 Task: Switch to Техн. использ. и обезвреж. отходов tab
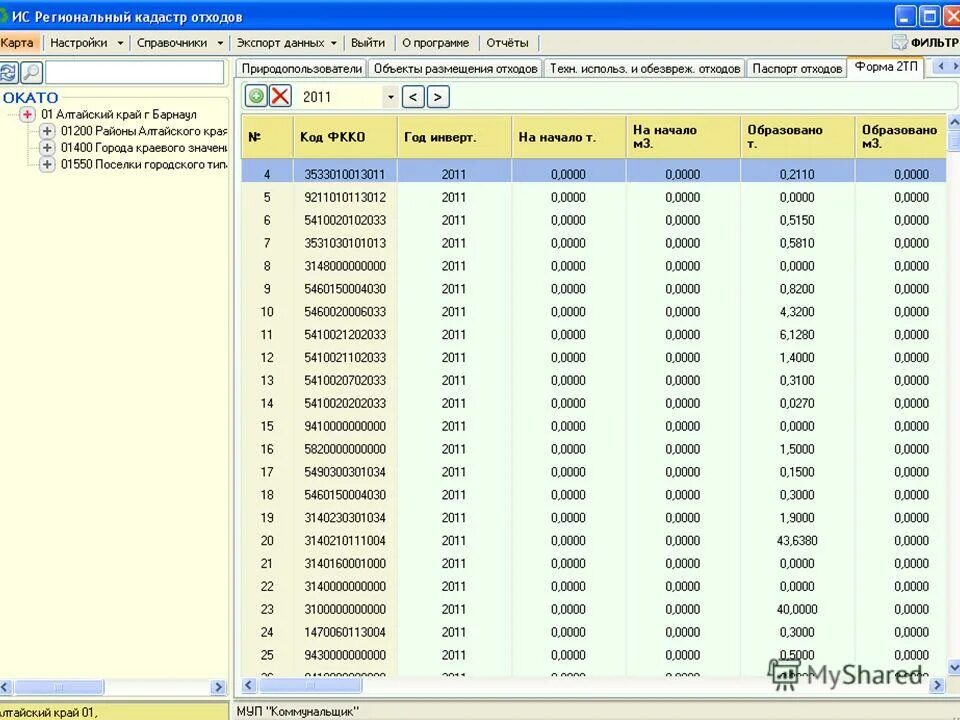(645, 69)
